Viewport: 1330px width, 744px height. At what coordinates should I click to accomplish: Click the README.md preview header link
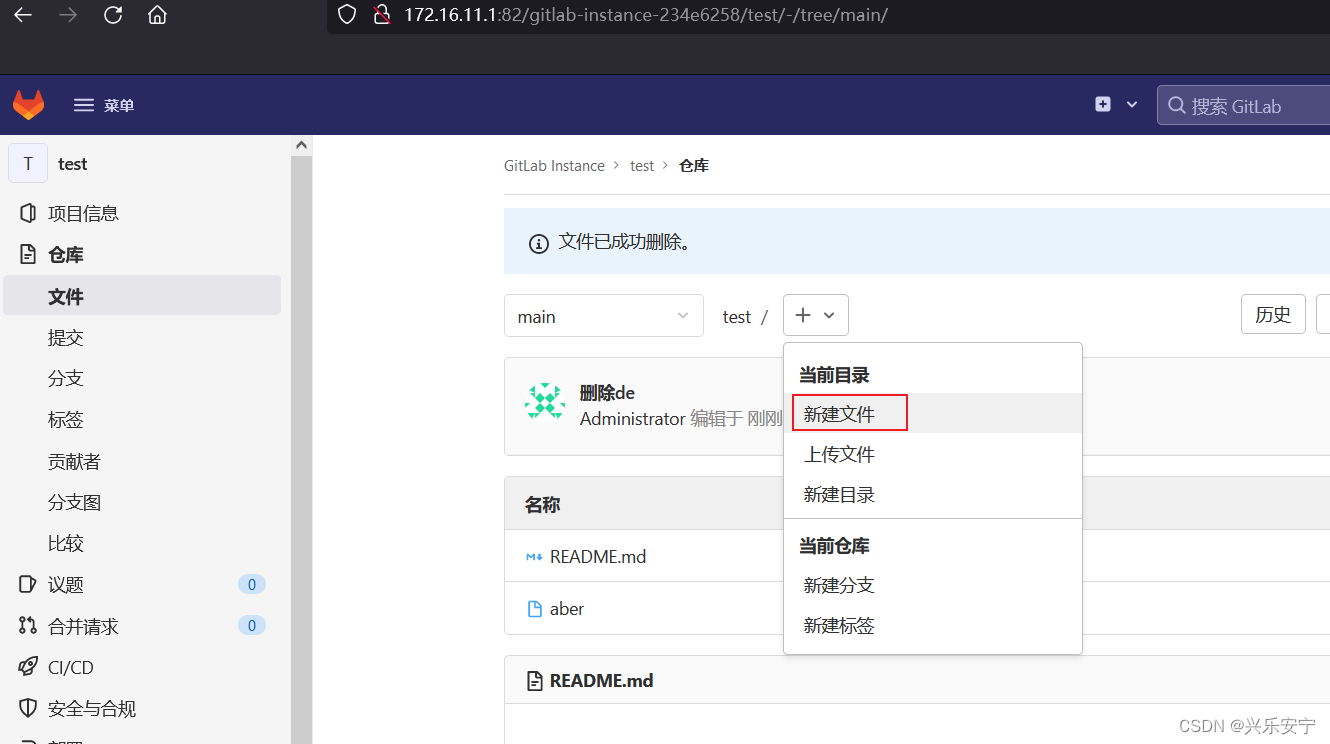pyautogui.click(x=601, y=681)
